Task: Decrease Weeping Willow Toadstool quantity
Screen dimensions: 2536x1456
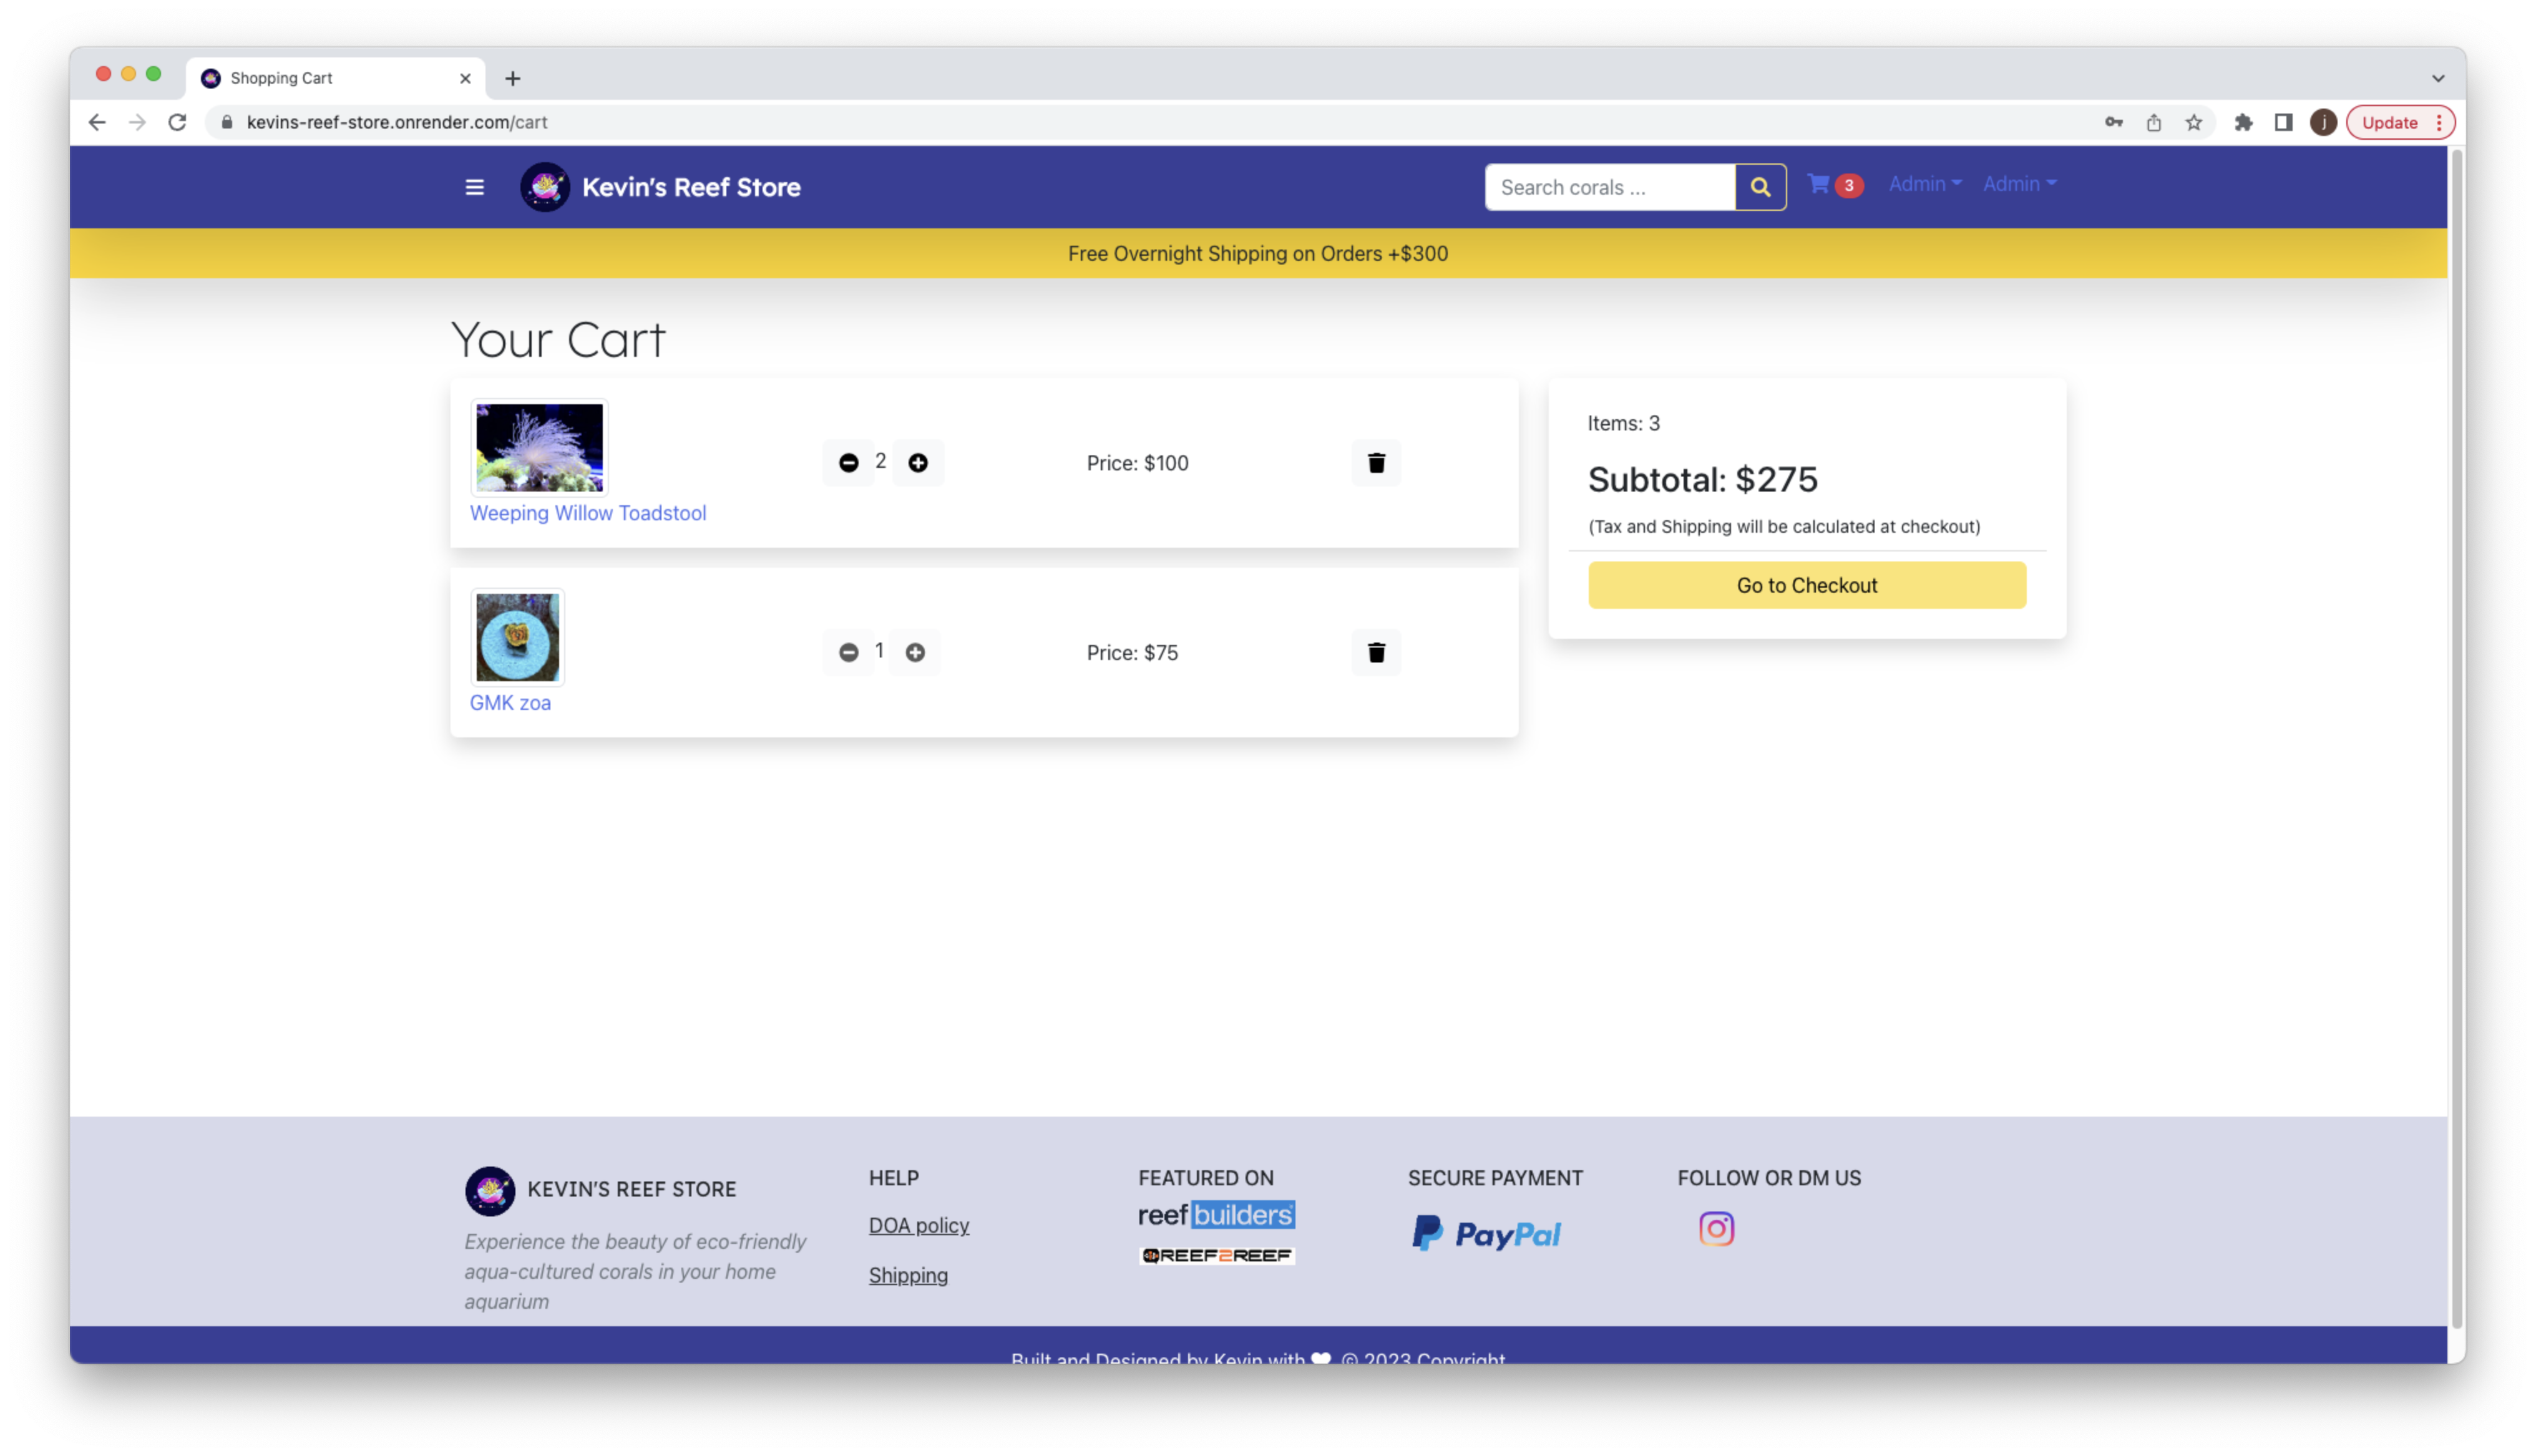Action: pos(848,463)
